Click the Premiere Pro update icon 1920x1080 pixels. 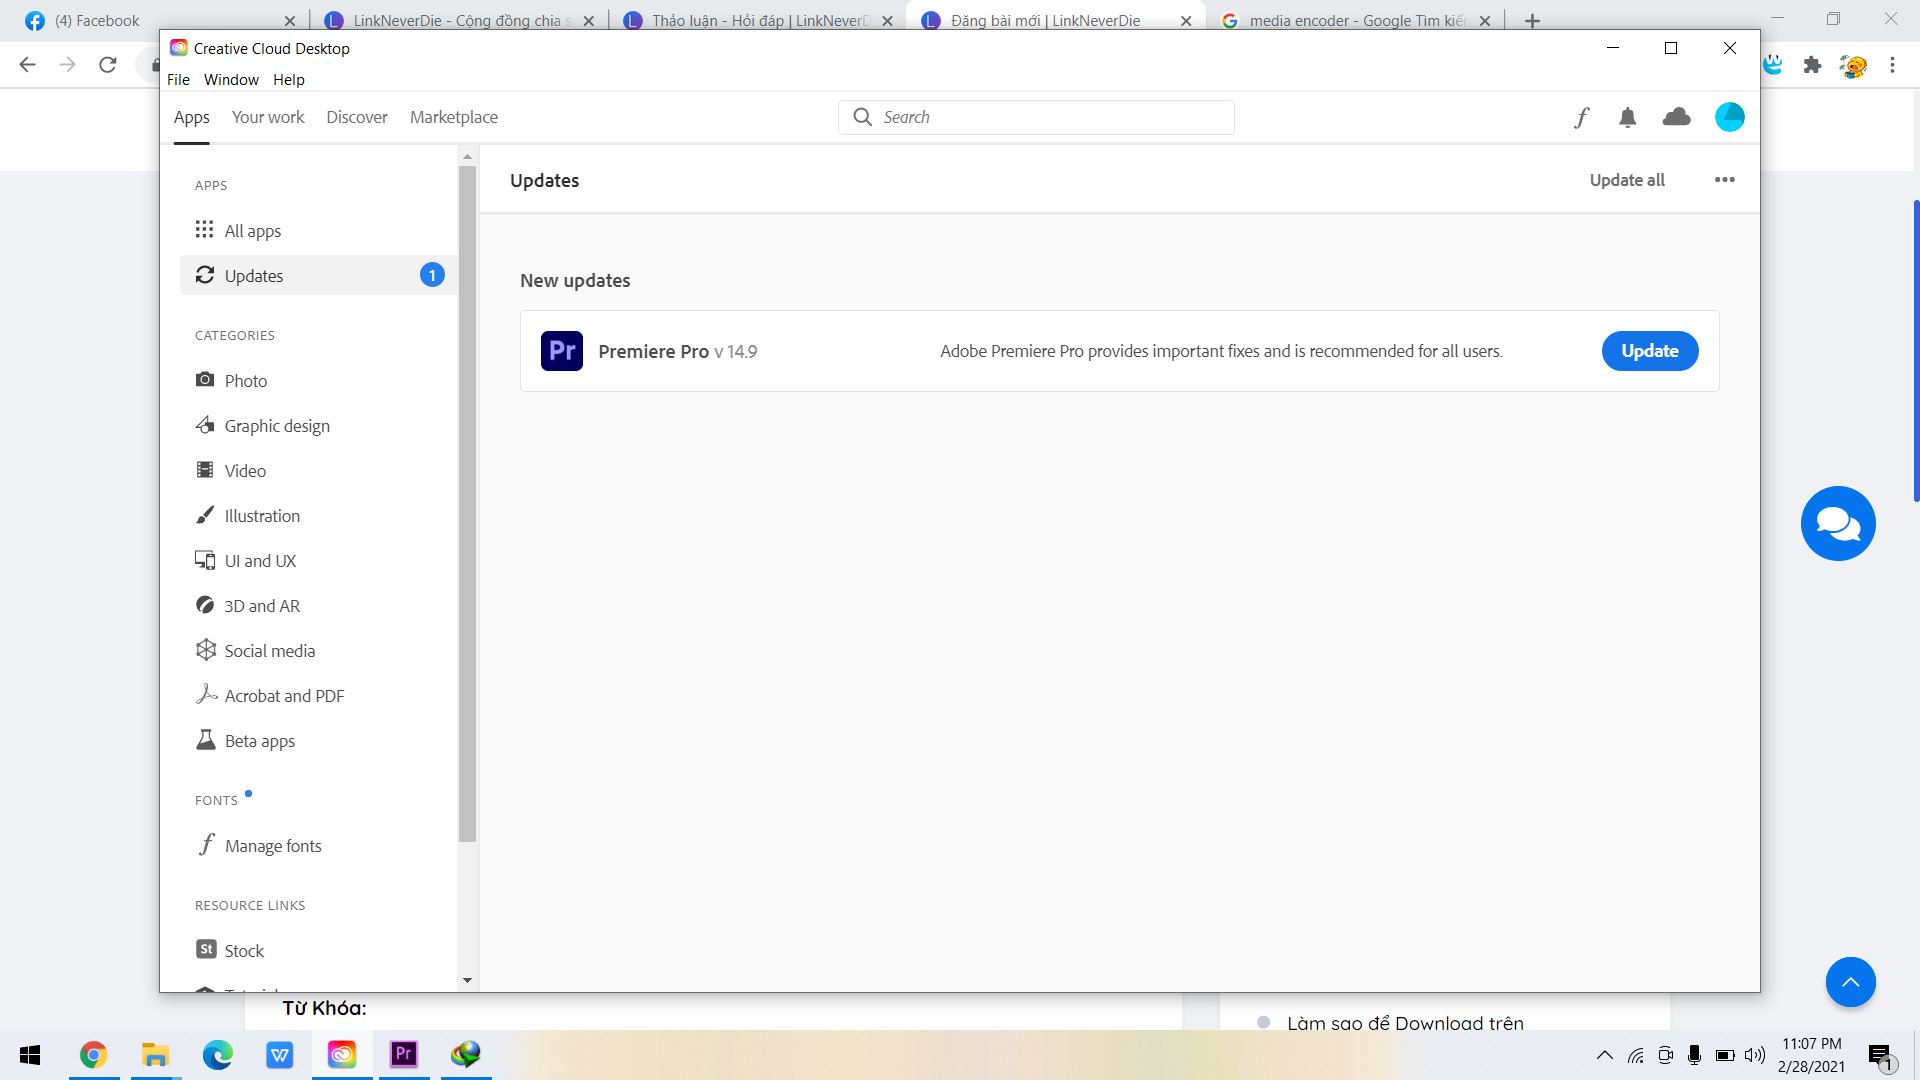560,349
